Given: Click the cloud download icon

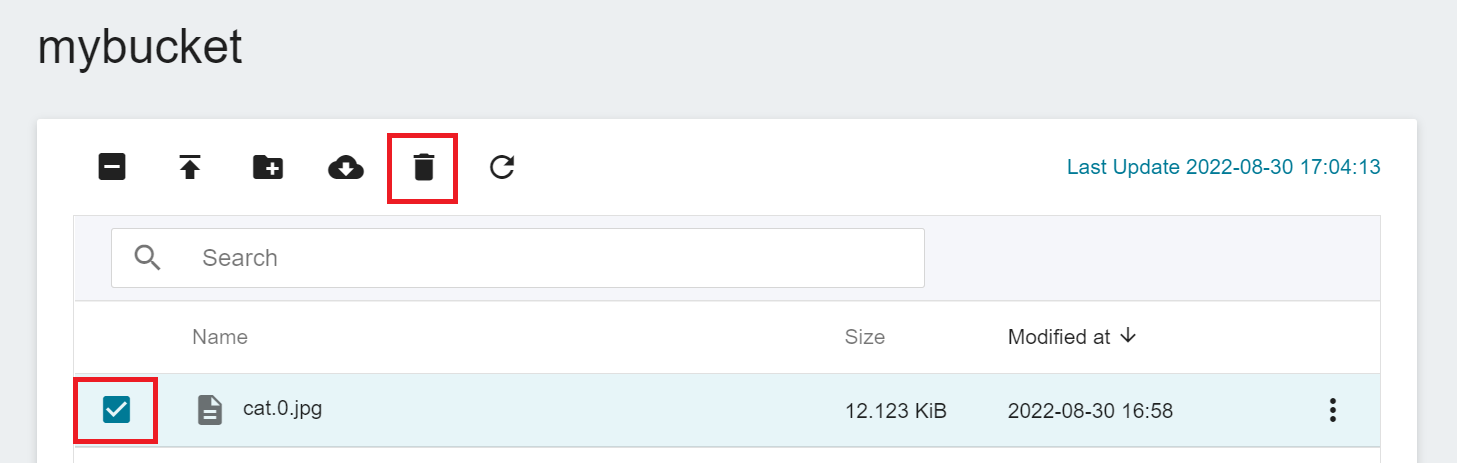Looking at the screenshot, I should (346, 167).
